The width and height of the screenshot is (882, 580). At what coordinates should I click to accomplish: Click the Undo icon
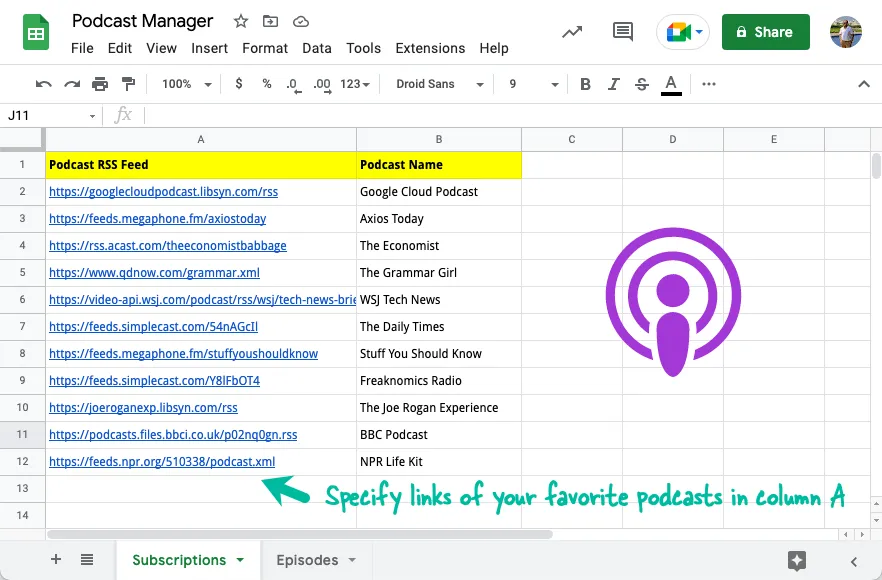[x=44, y=84]
